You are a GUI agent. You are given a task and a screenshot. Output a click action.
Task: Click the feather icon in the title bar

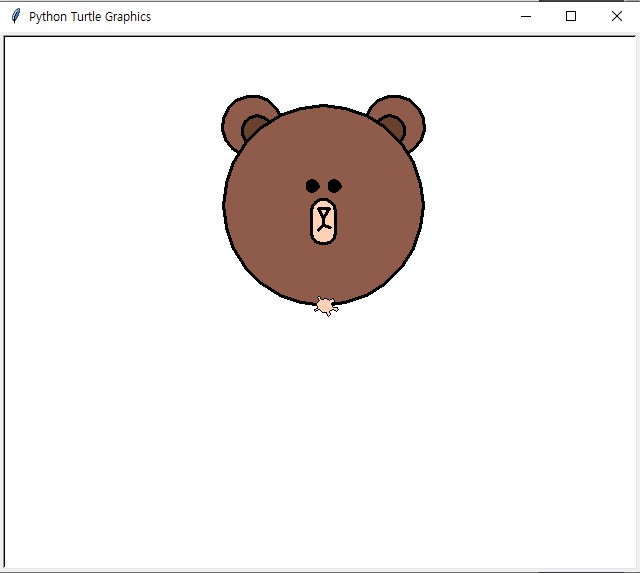[x=16, y=16]
